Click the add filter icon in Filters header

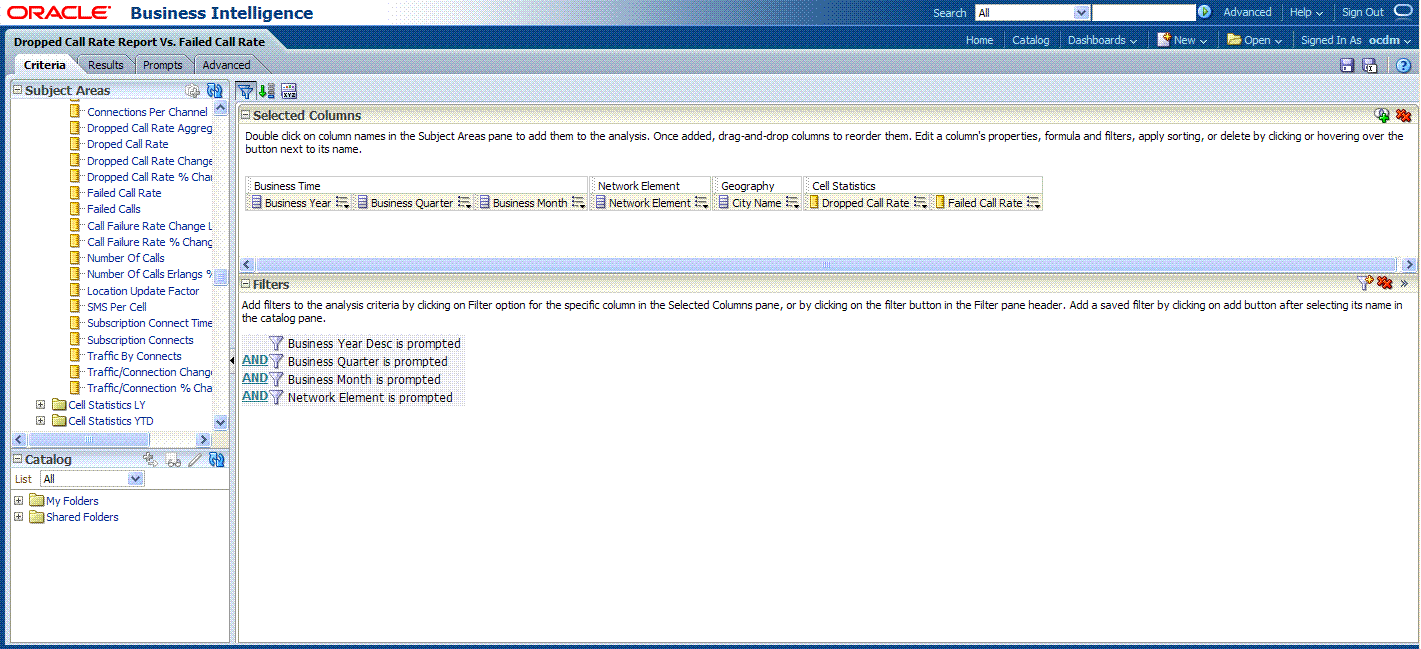coord(1365,284)
